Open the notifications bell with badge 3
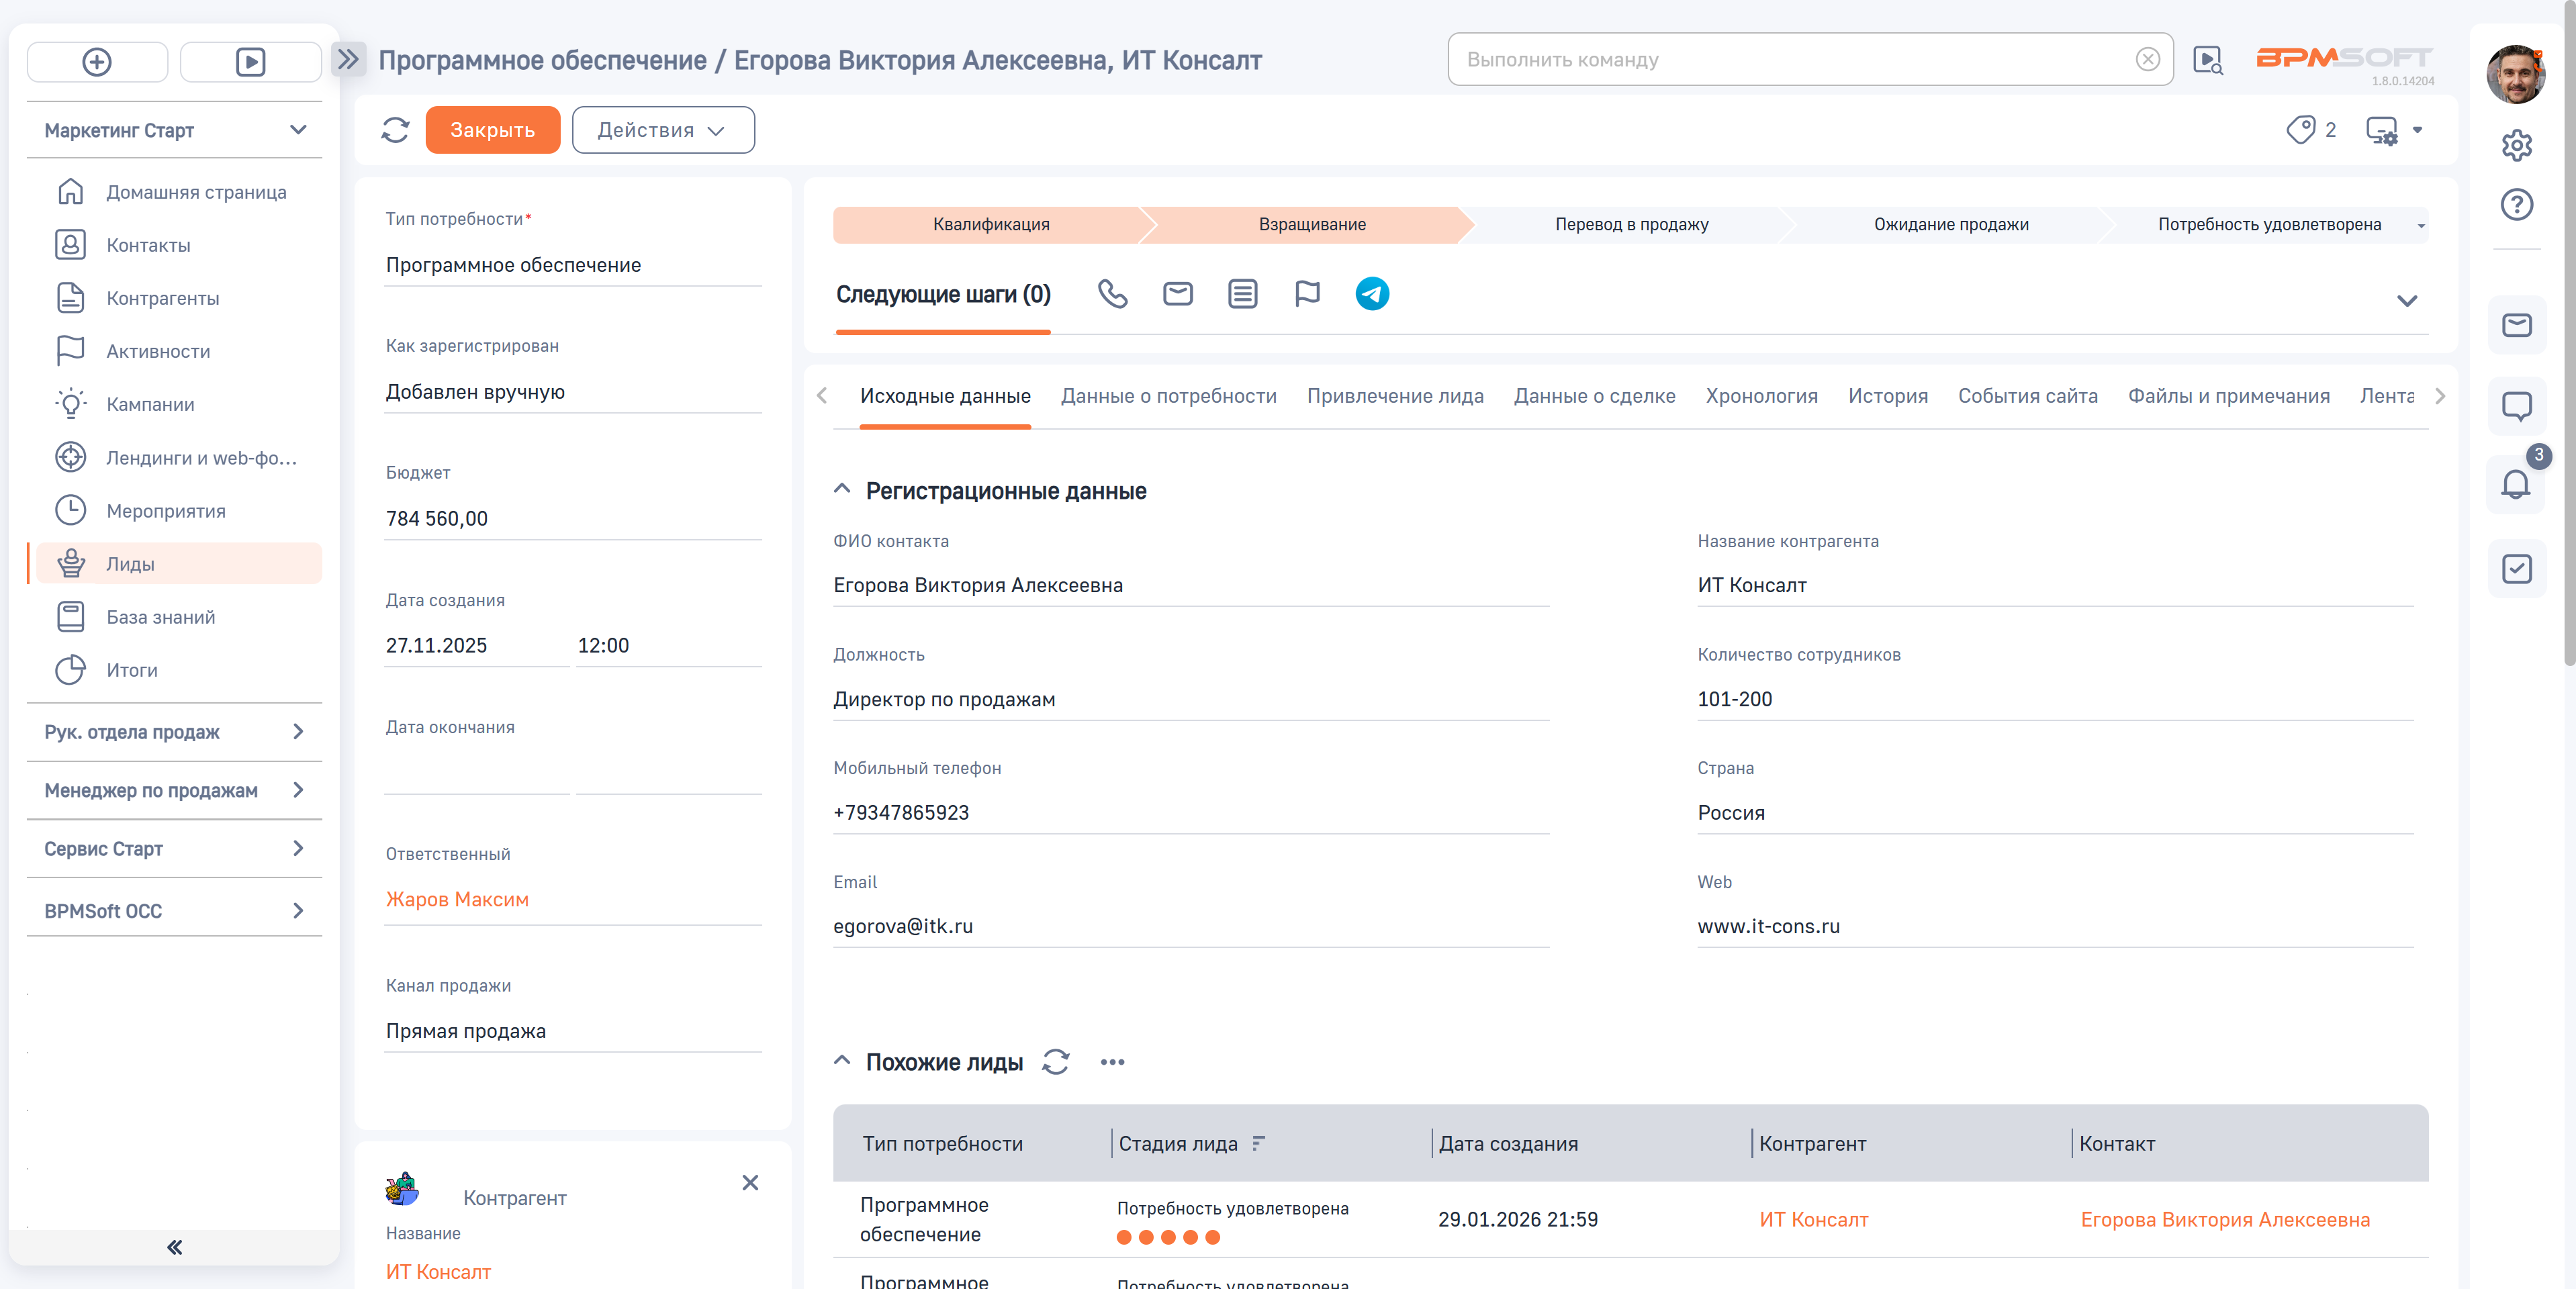Screen dimensions: 2576x1289 click(x=2516, y=484)
